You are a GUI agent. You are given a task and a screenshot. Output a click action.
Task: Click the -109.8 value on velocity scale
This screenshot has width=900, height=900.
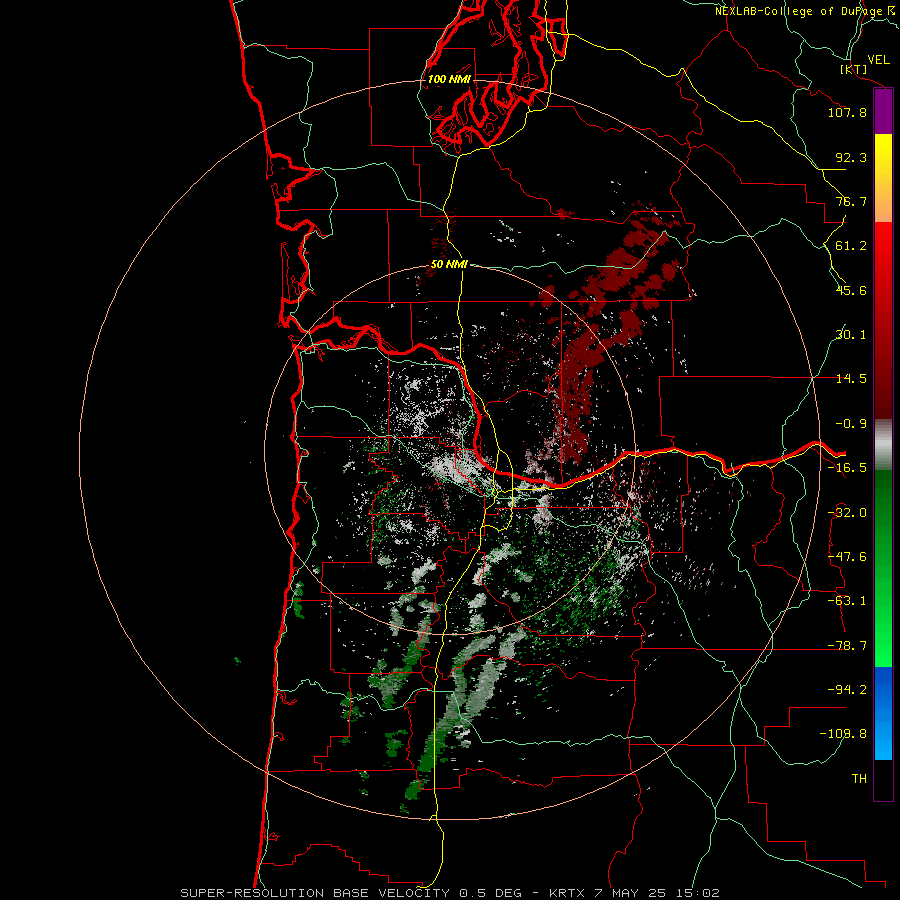(x=843, y=734)
